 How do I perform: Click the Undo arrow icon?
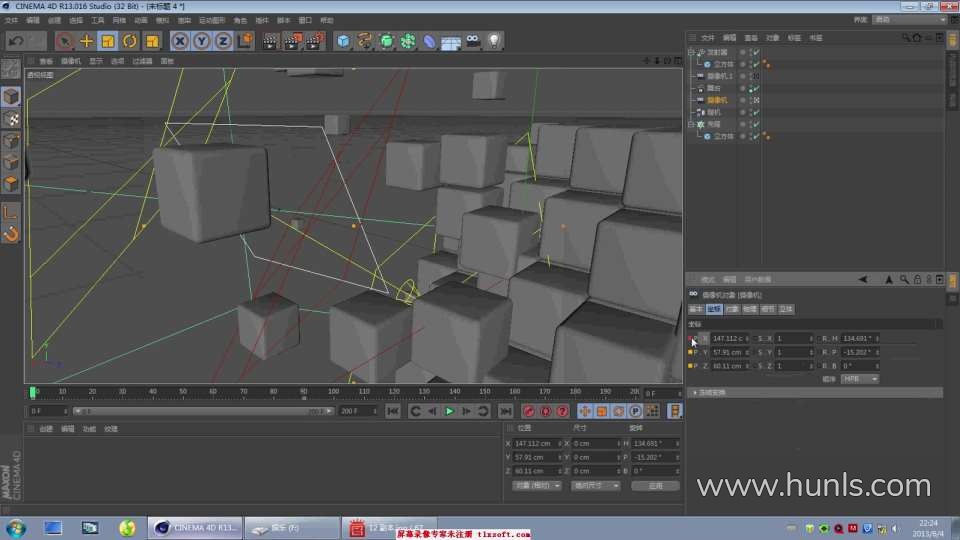point(16,41)
